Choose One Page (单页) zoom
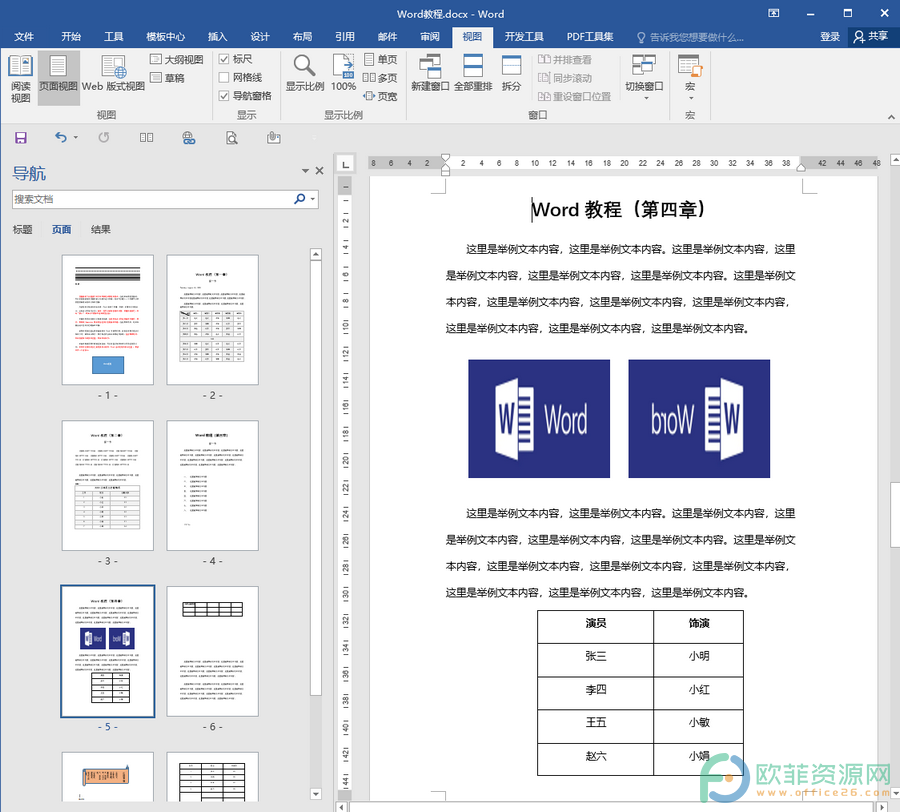This screenshot has height=812, width=900. [x=381, y=59]
